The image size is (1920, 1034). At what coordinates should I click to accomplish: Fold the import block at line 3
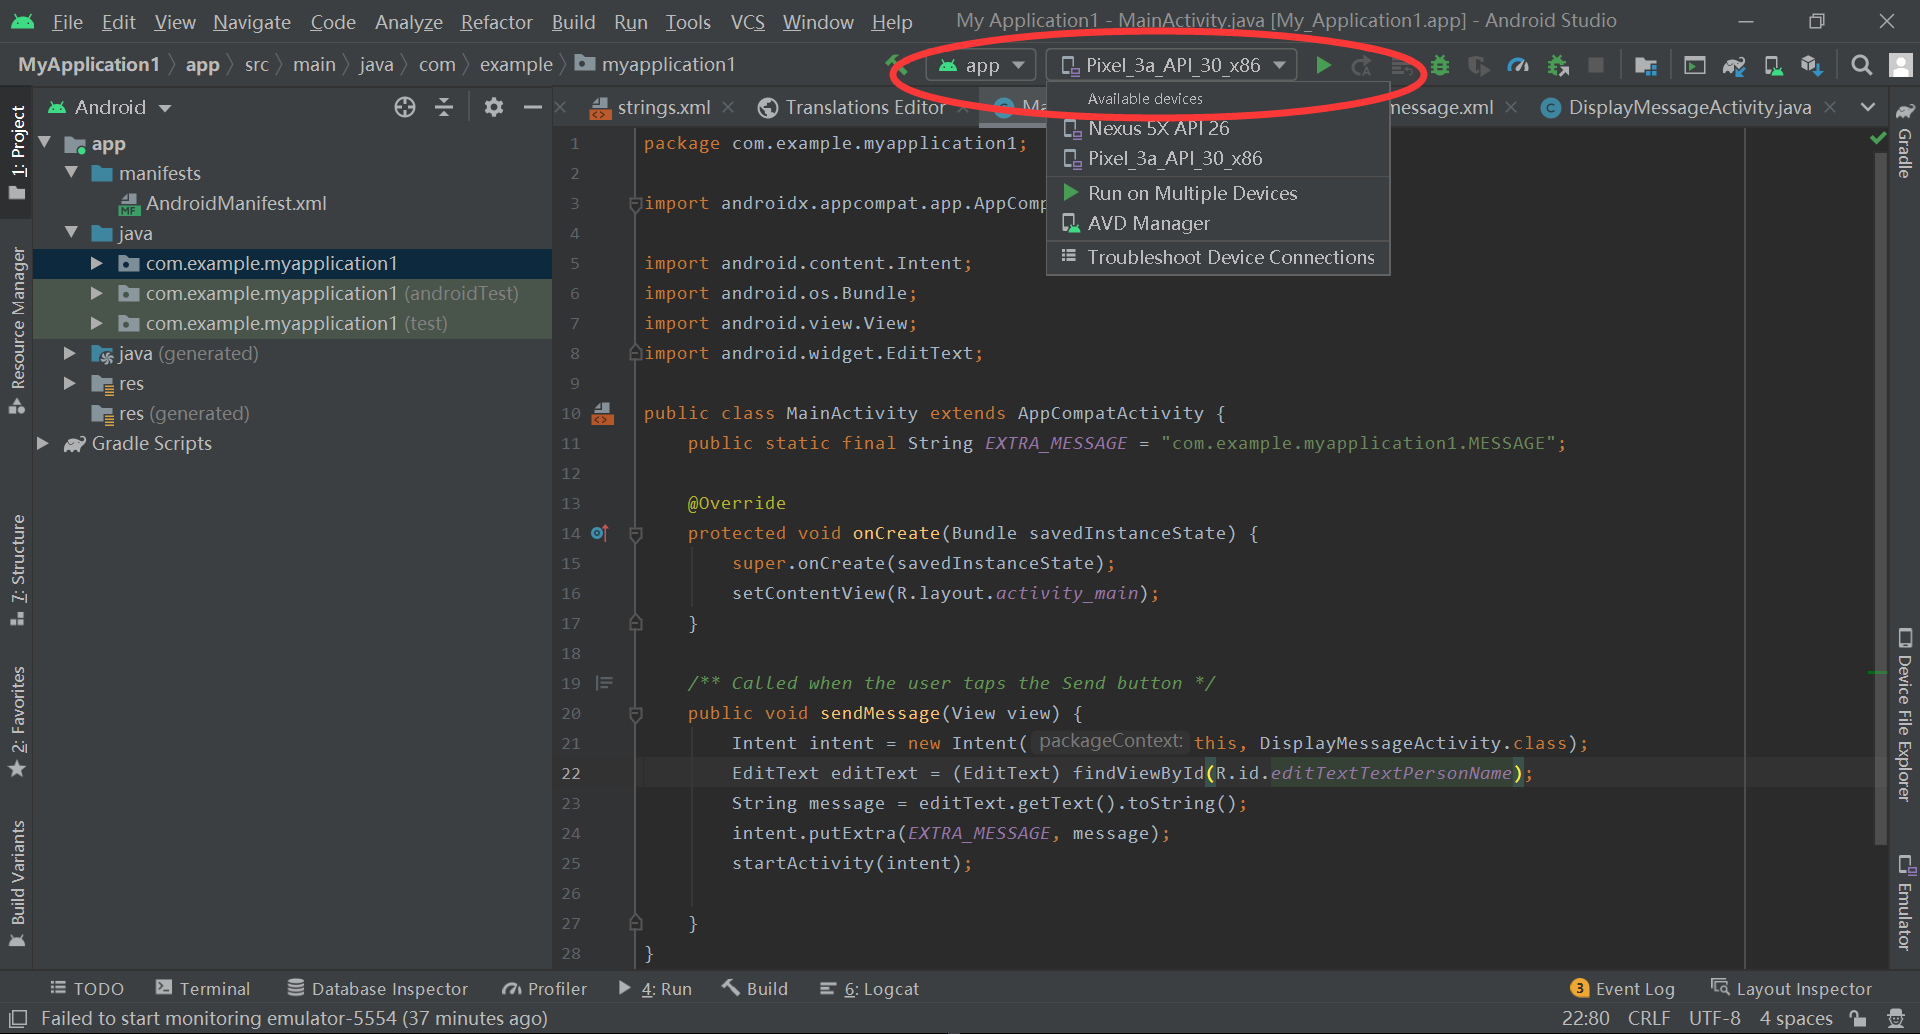[x=636, y=204]
